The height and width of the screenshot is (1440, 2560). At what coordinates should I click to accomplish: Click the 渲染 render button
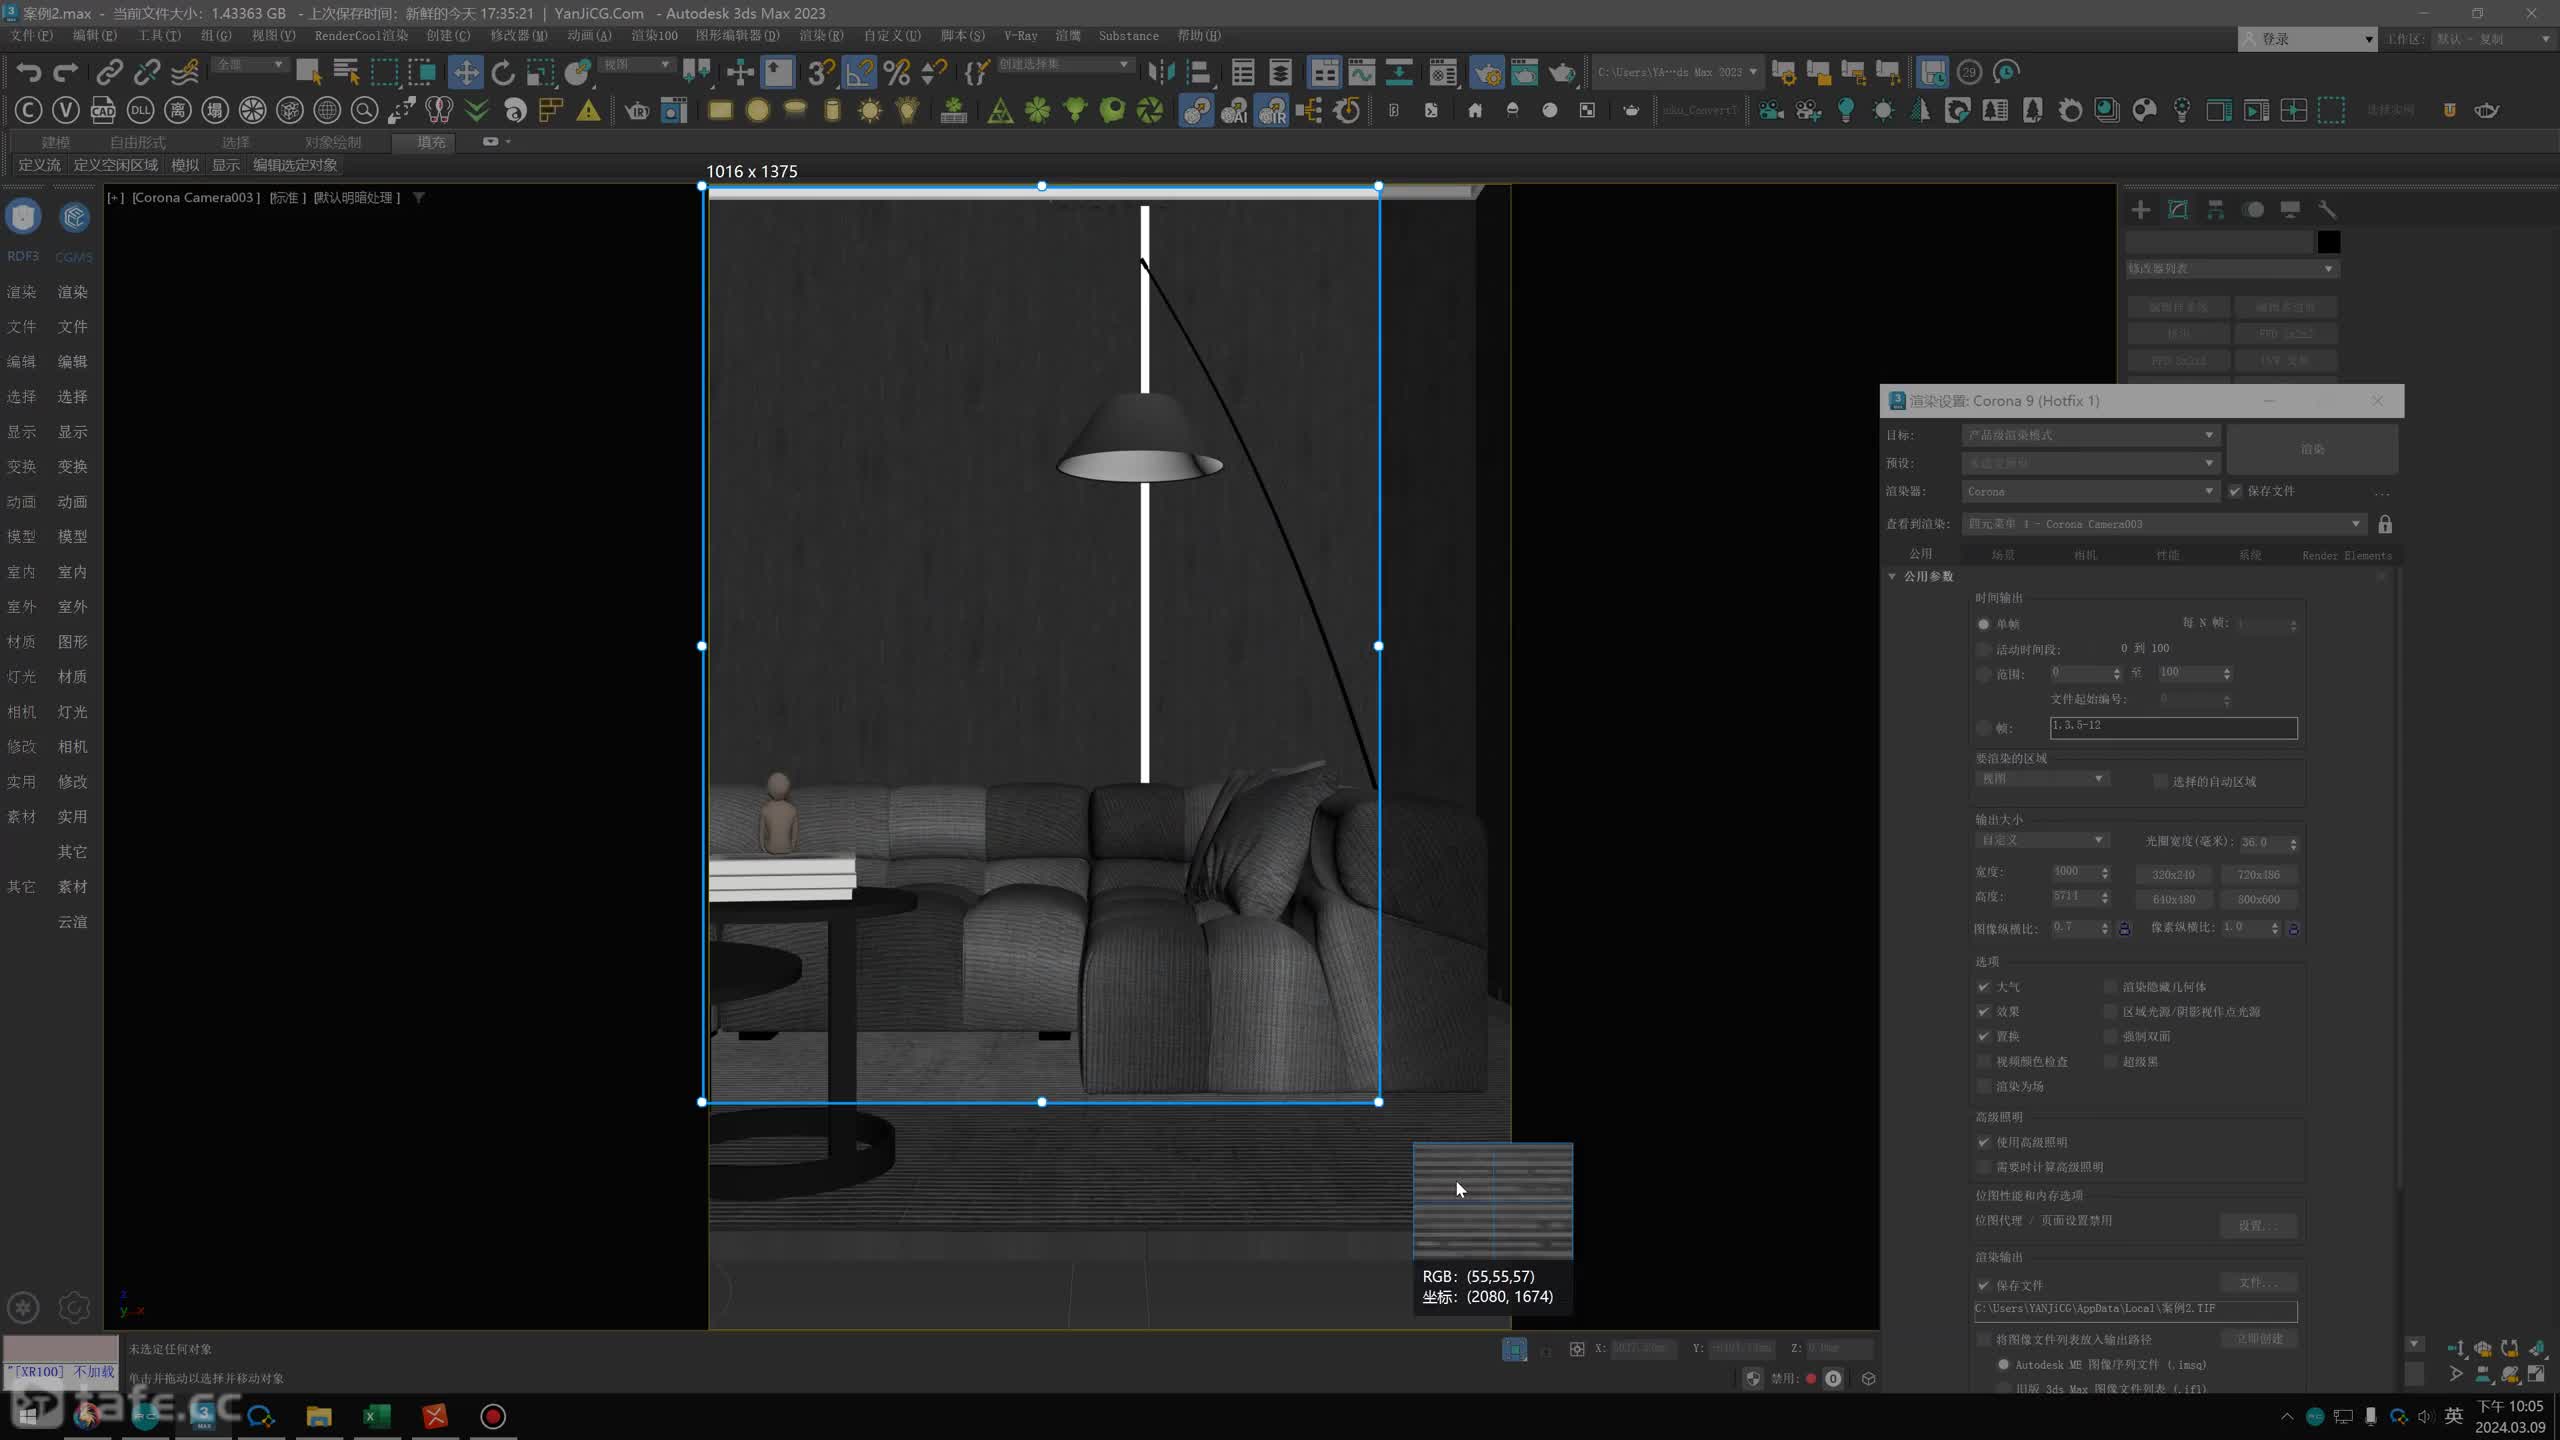[x=2312, y=449]
